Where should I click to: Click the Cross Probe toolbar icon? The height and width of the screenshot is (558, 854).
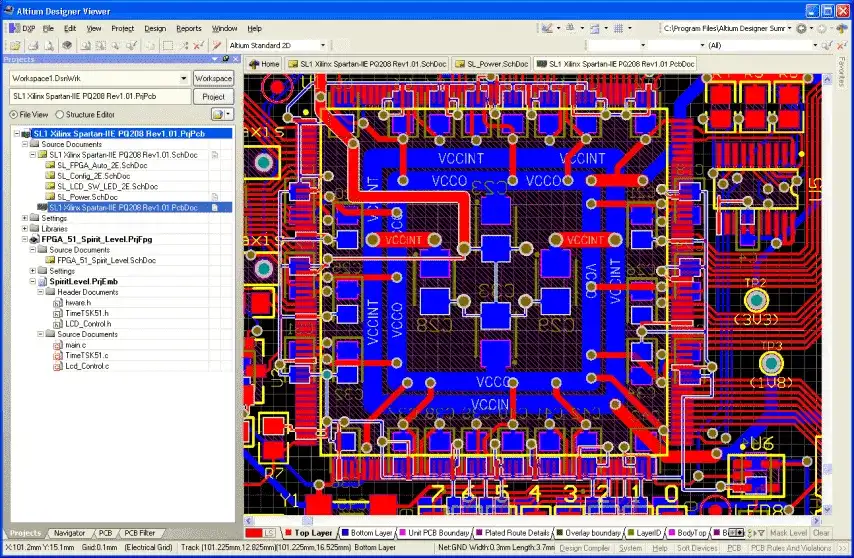click(217, 46)
